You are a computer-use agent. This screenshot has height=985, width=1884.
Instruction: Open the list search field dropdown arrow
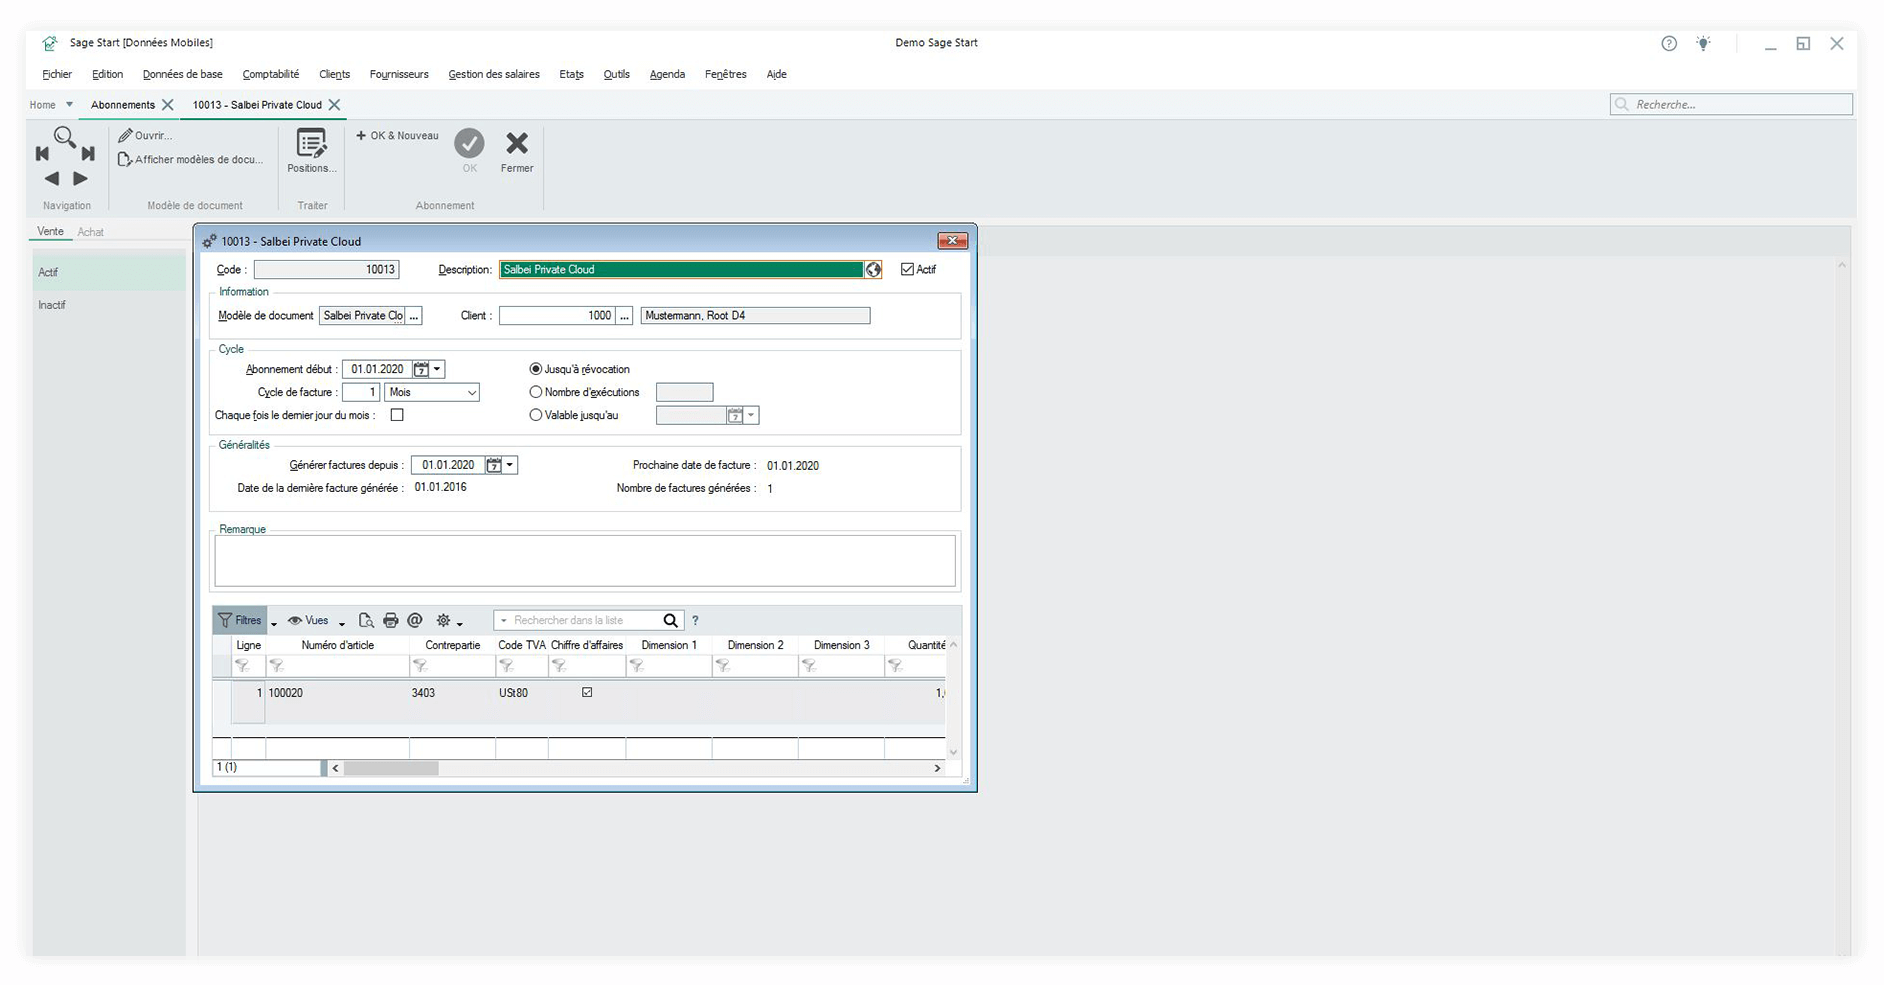pyautogui.click(x=504, y=621)
